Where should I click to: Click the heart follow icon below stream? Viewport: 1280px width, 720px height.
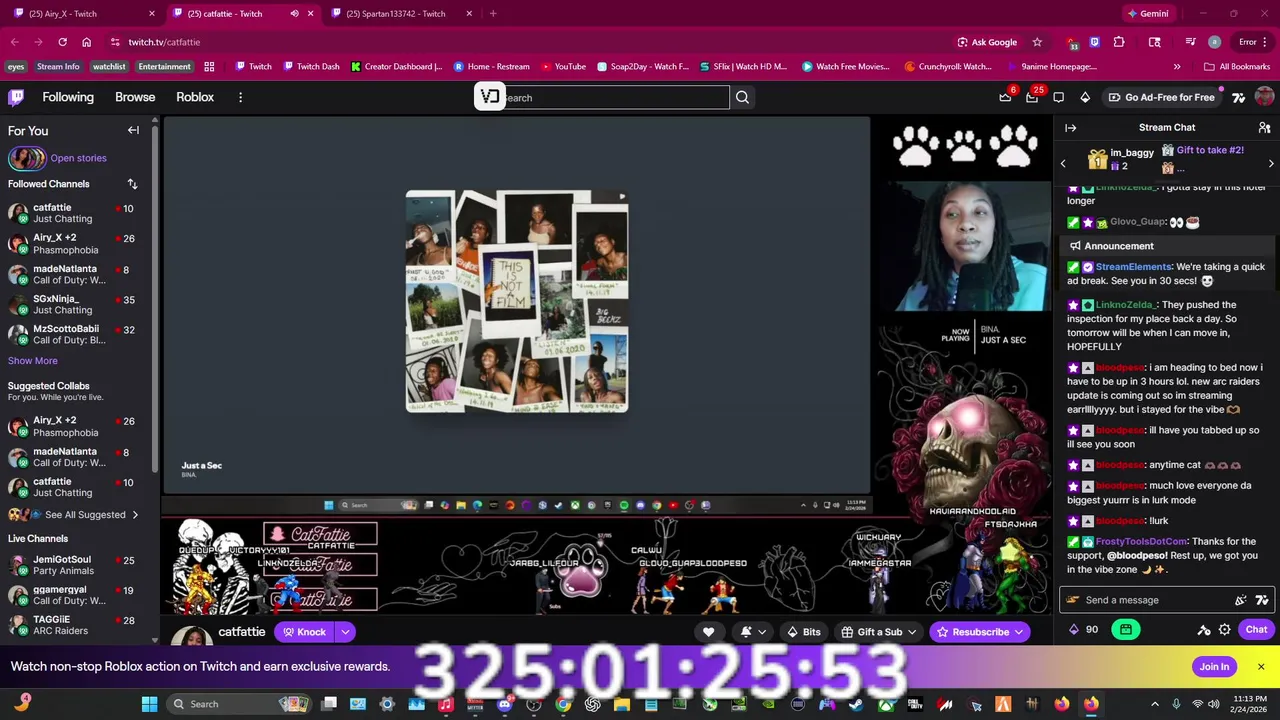[x=708, y=632]
